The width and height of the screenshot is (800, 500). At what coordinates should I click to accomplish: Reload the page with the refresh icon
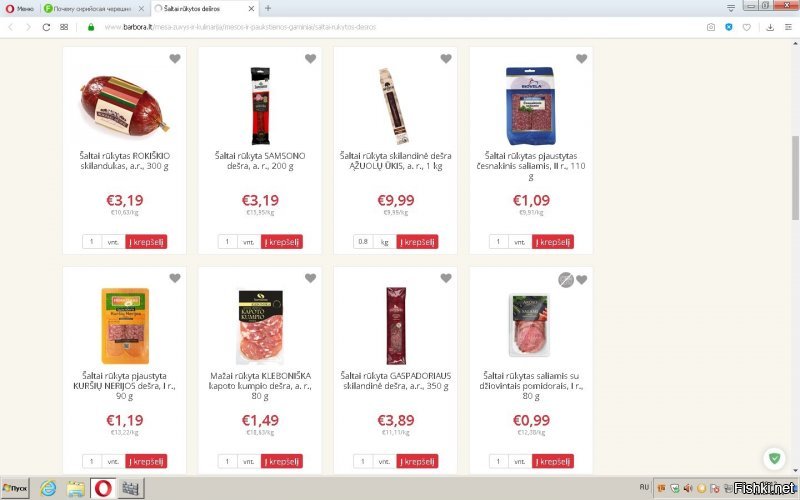click(46, 27)
